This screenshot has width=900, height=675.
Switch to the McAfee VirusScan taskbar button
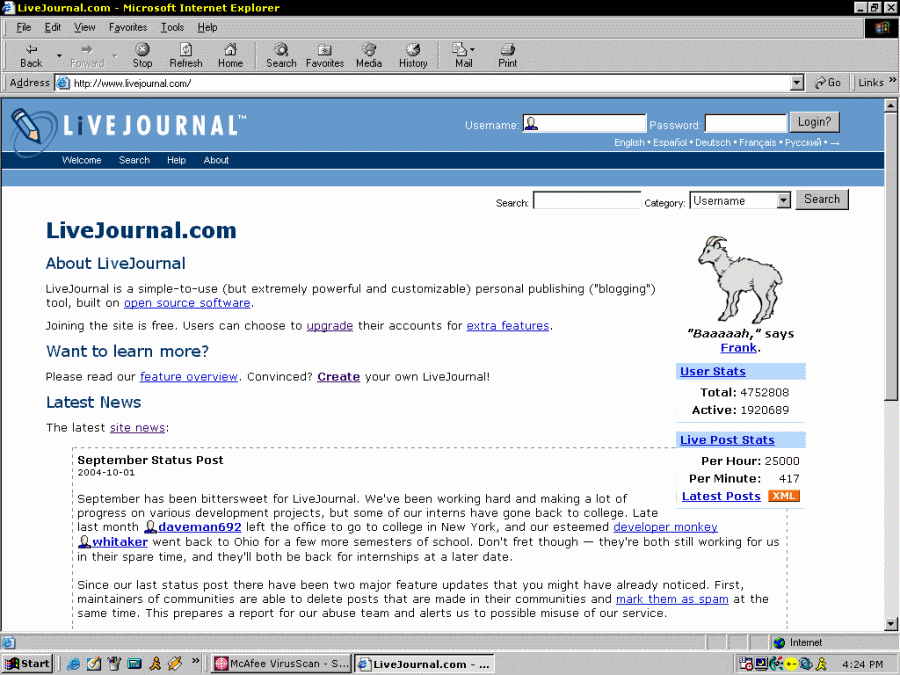click(281, 664)
